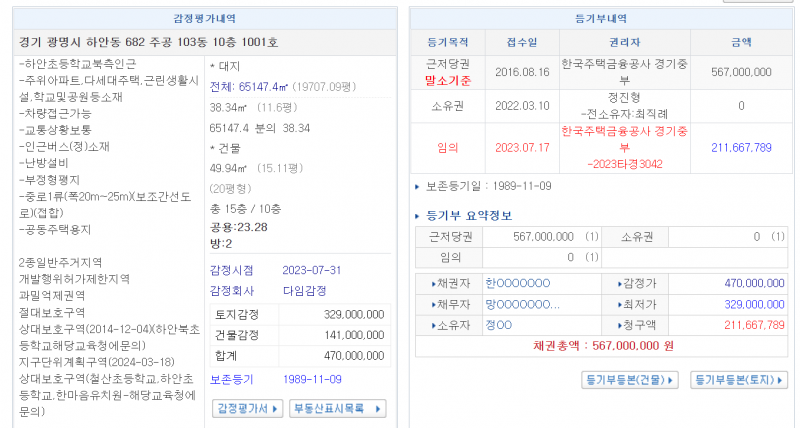Open 등기부등본(건물) building registry

coord(630,380)
